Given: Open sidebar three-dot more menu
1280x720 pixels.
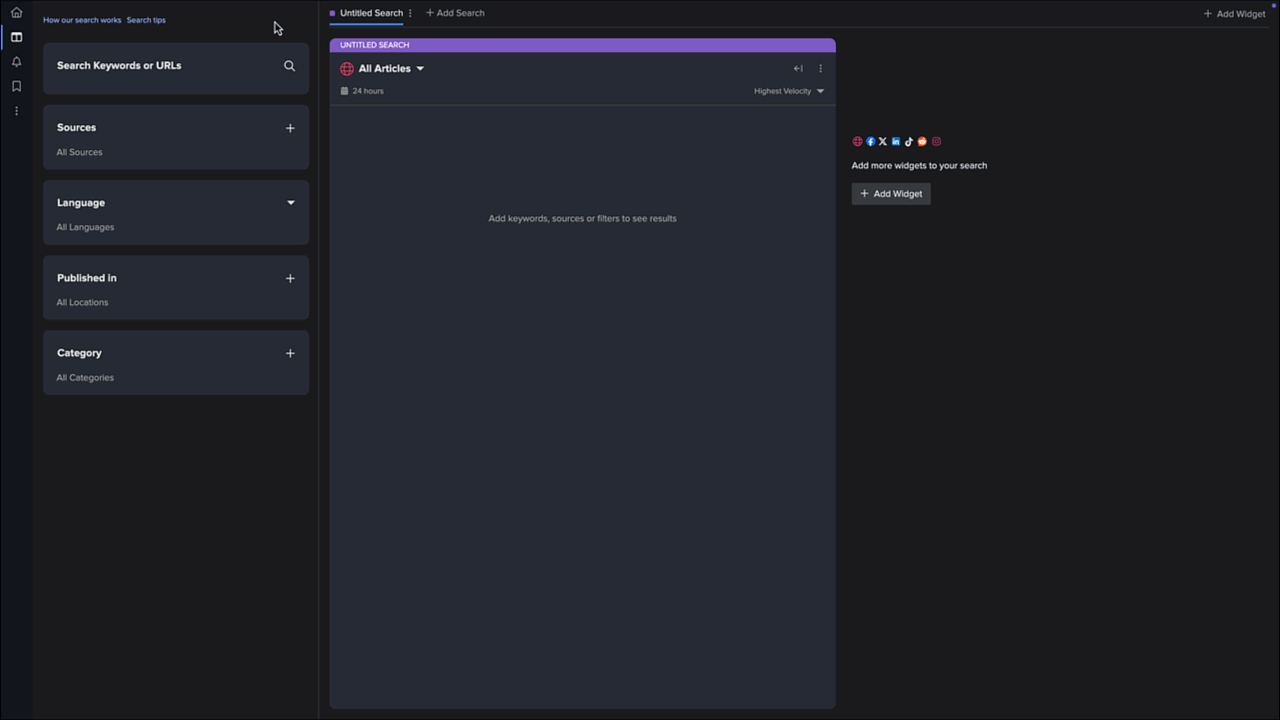Looking at the screenshot, I should click(x=16, y=111).
